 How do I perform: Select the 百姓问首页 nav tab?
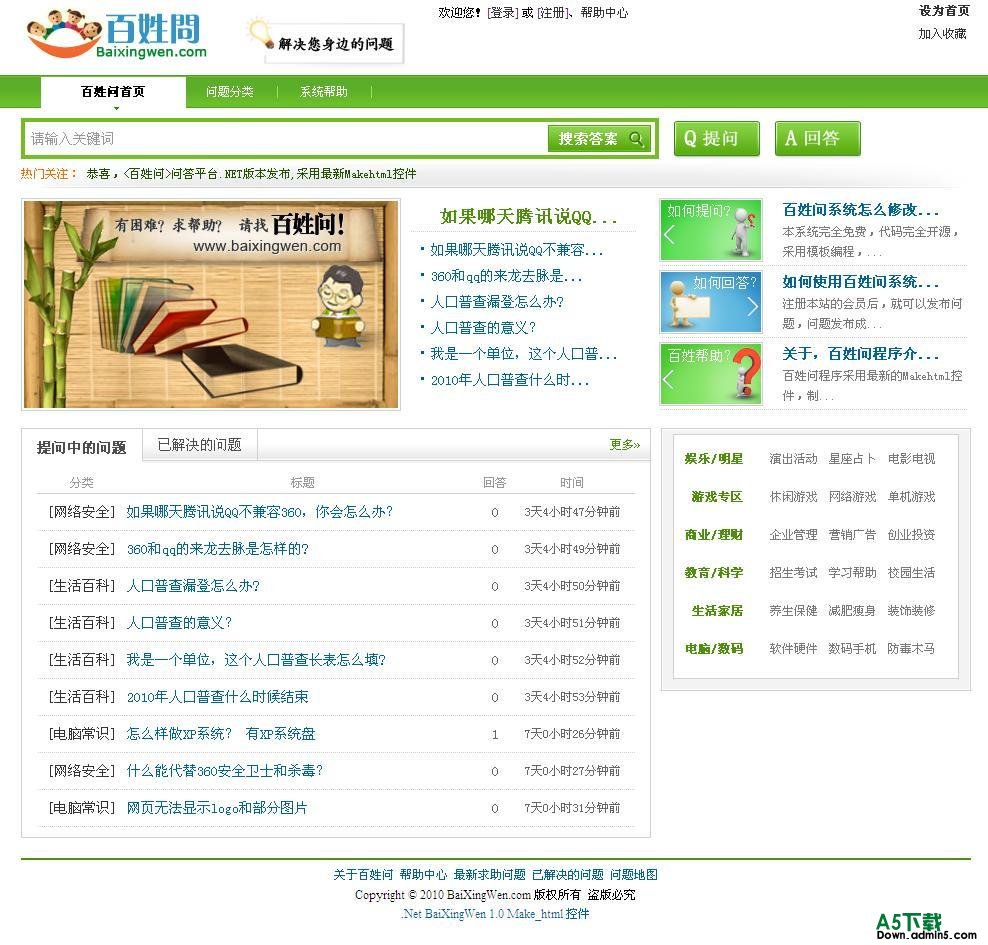point(113,92)
